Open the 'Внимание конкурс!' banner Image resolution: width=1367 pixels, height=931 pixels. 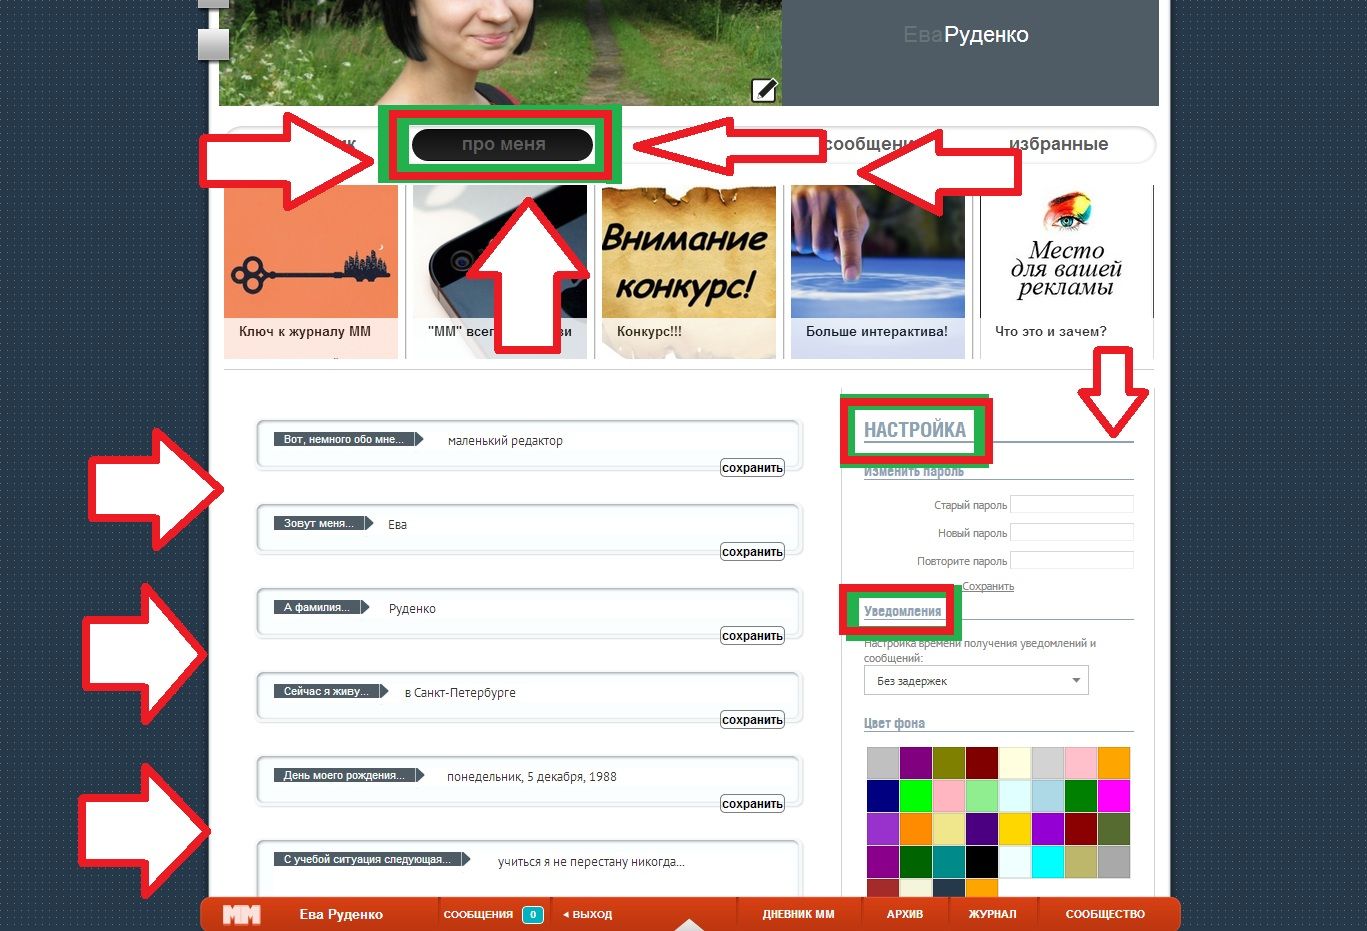pos(688,262)
